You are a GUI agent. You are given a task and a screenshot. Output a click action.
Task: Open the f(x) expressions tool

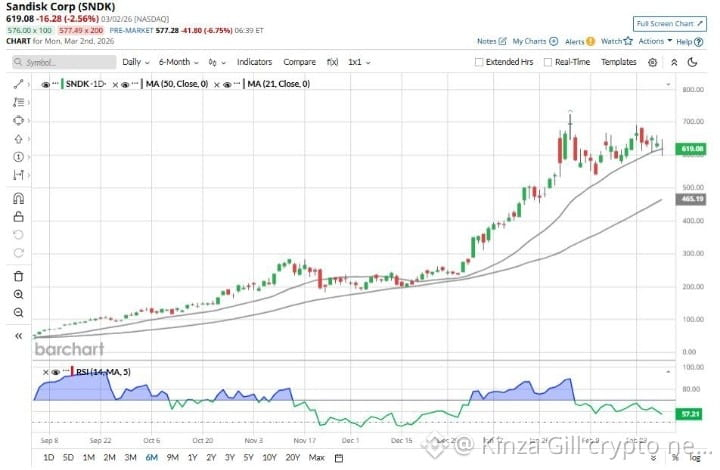pos(332,62)
